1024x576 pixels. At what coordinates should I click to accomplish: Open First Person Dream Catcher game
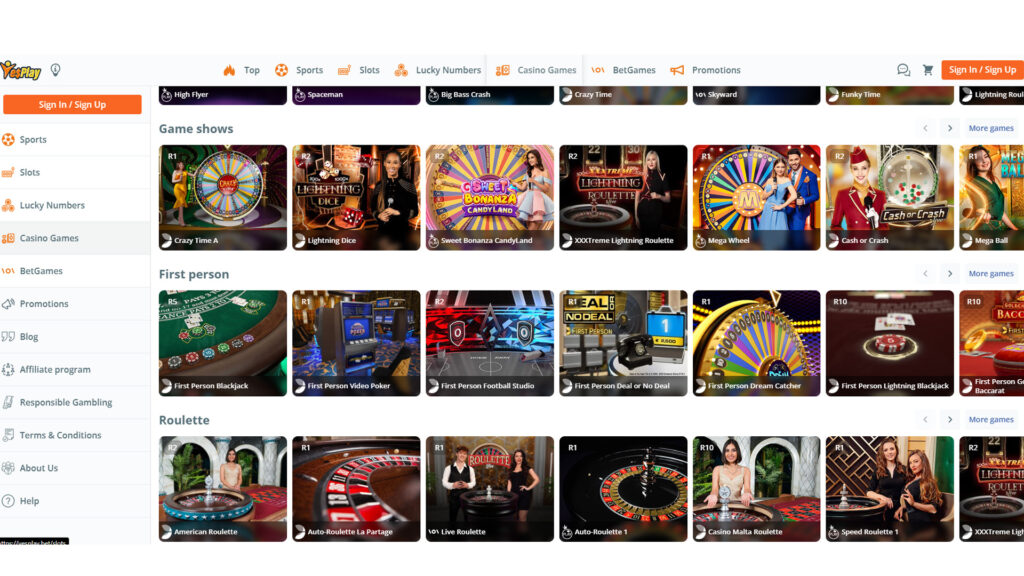[x=756, y=343]
